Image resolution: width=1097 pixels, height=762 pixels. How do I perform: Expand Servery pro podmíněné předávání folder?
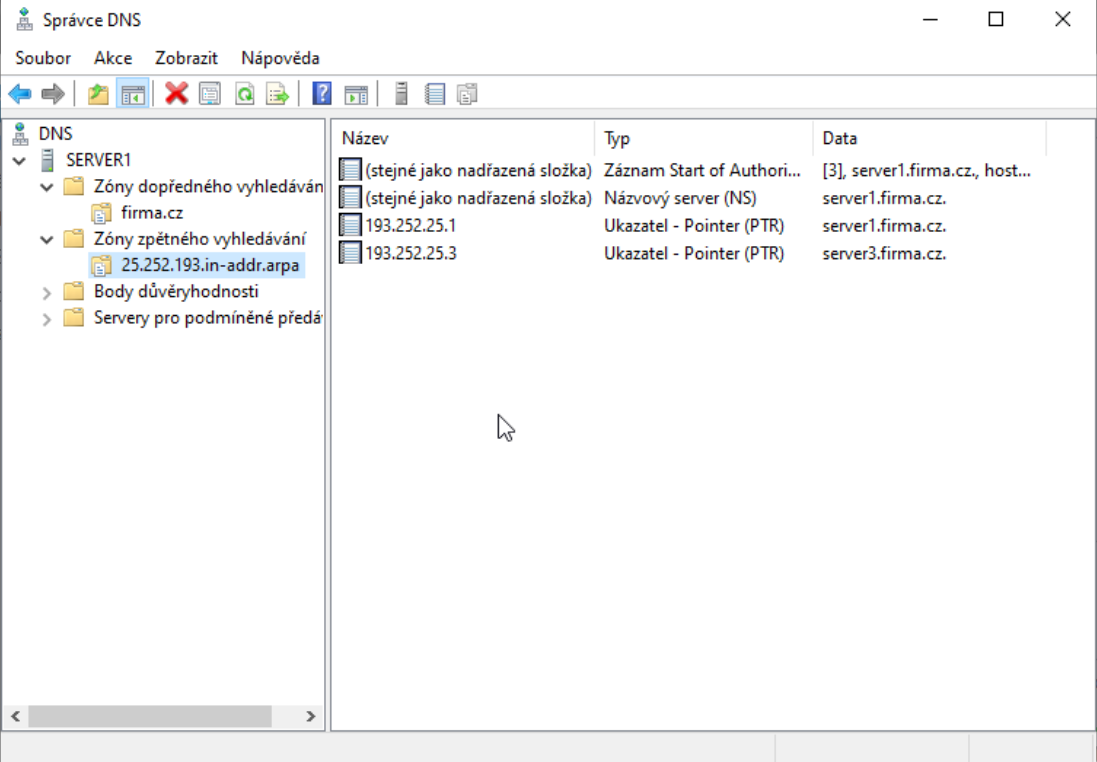(x=47, y=319)
